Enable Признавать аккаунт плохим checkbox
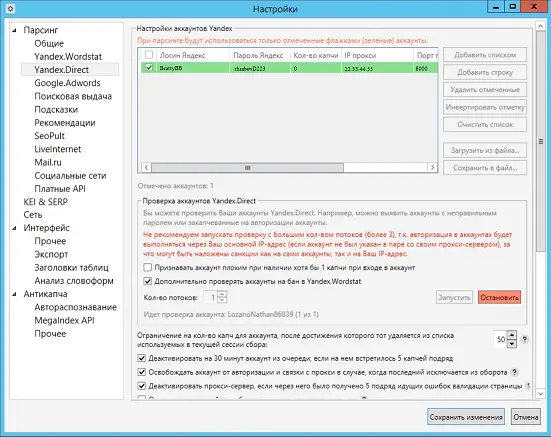 [148, 268]
